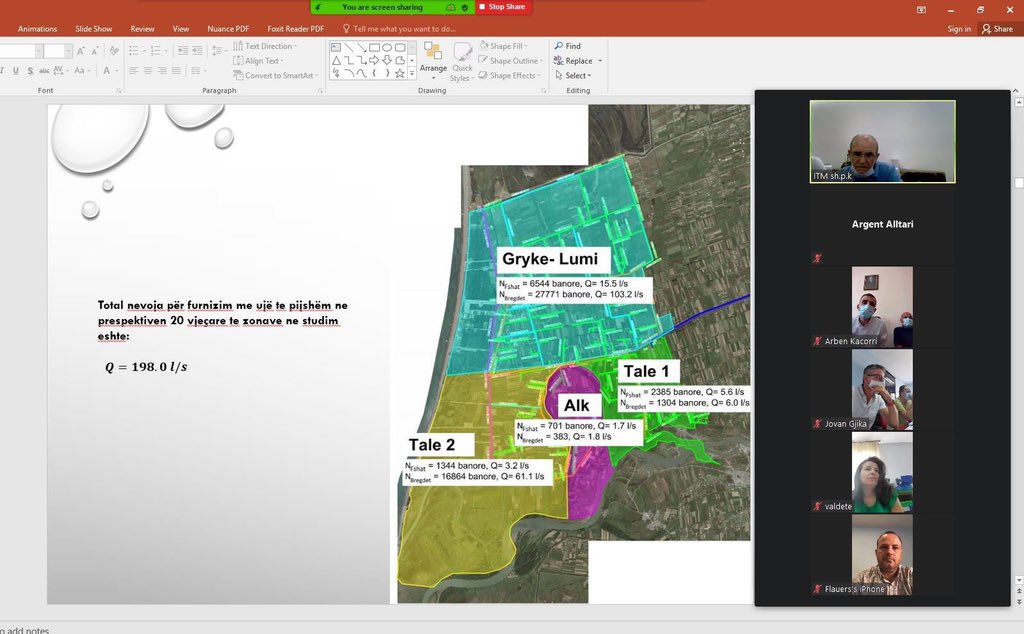Click the Find button
Screen dimensions: 1024x634
point(568,46)
